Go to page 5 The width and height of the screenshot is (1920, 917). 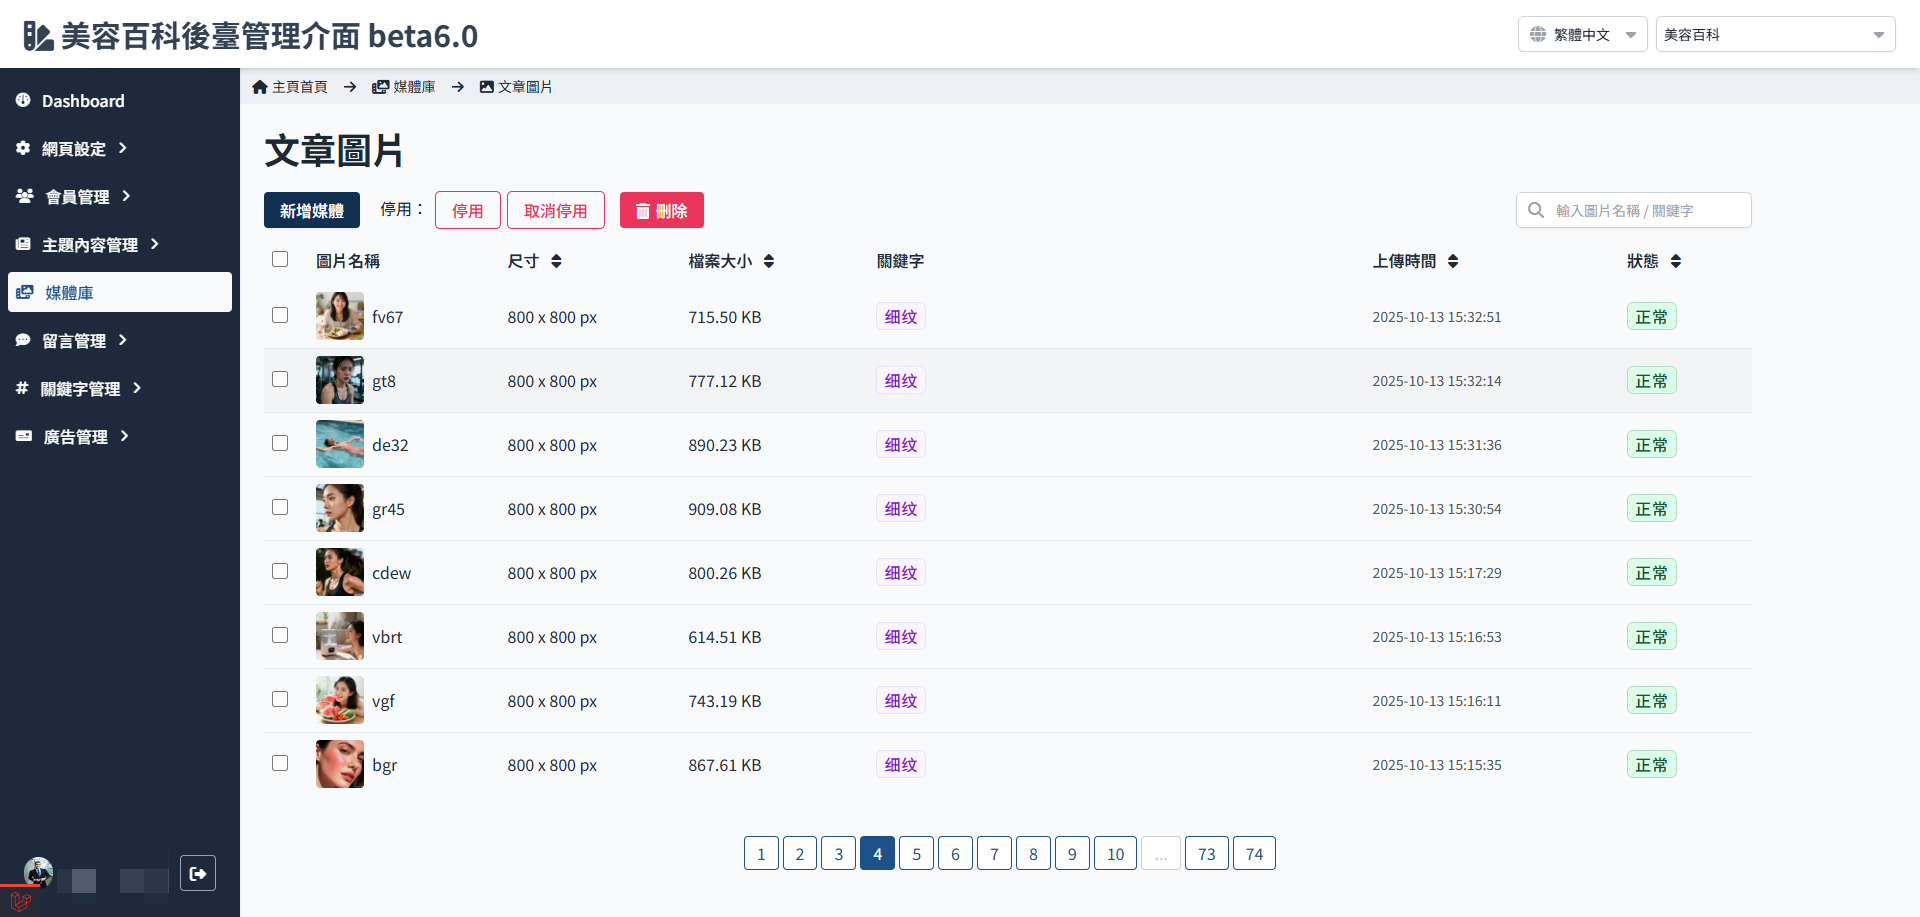[x=916, y=853]
